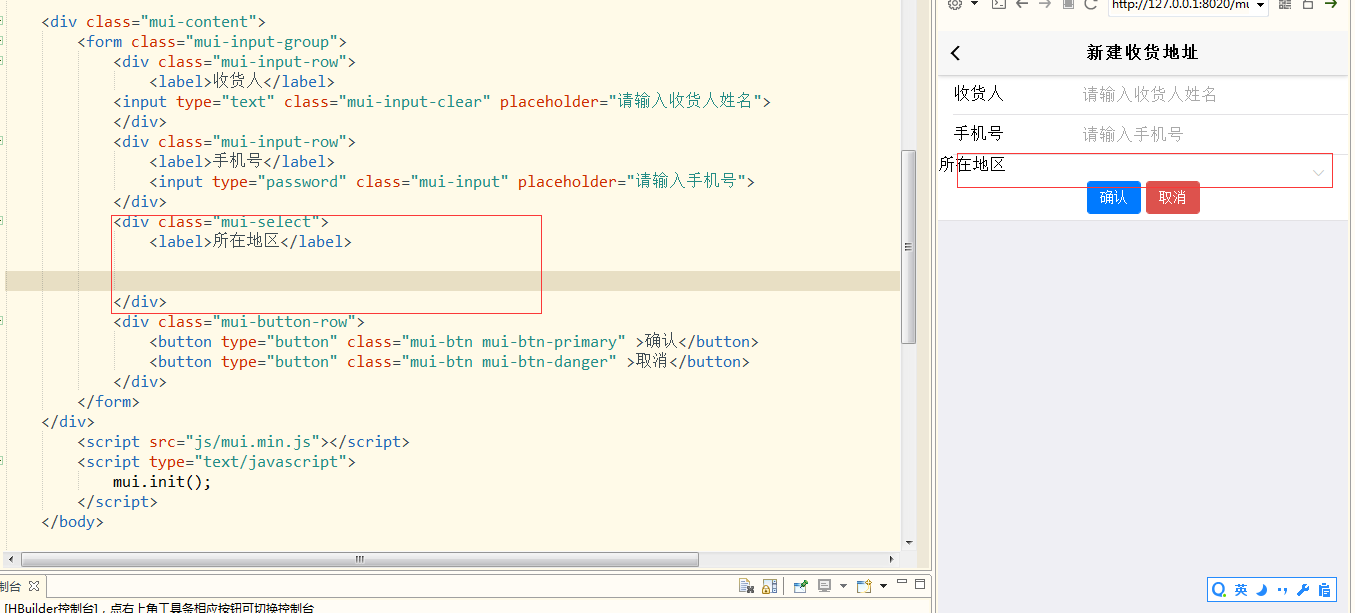The image size is (1355, 613).
Task: Collapse the text/javascript script fold marker
Action: pyautogui.click(x=3, y=460)
